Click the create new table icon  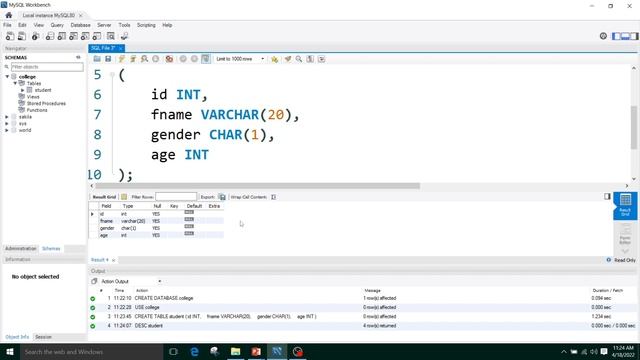(x=62, y=36)
